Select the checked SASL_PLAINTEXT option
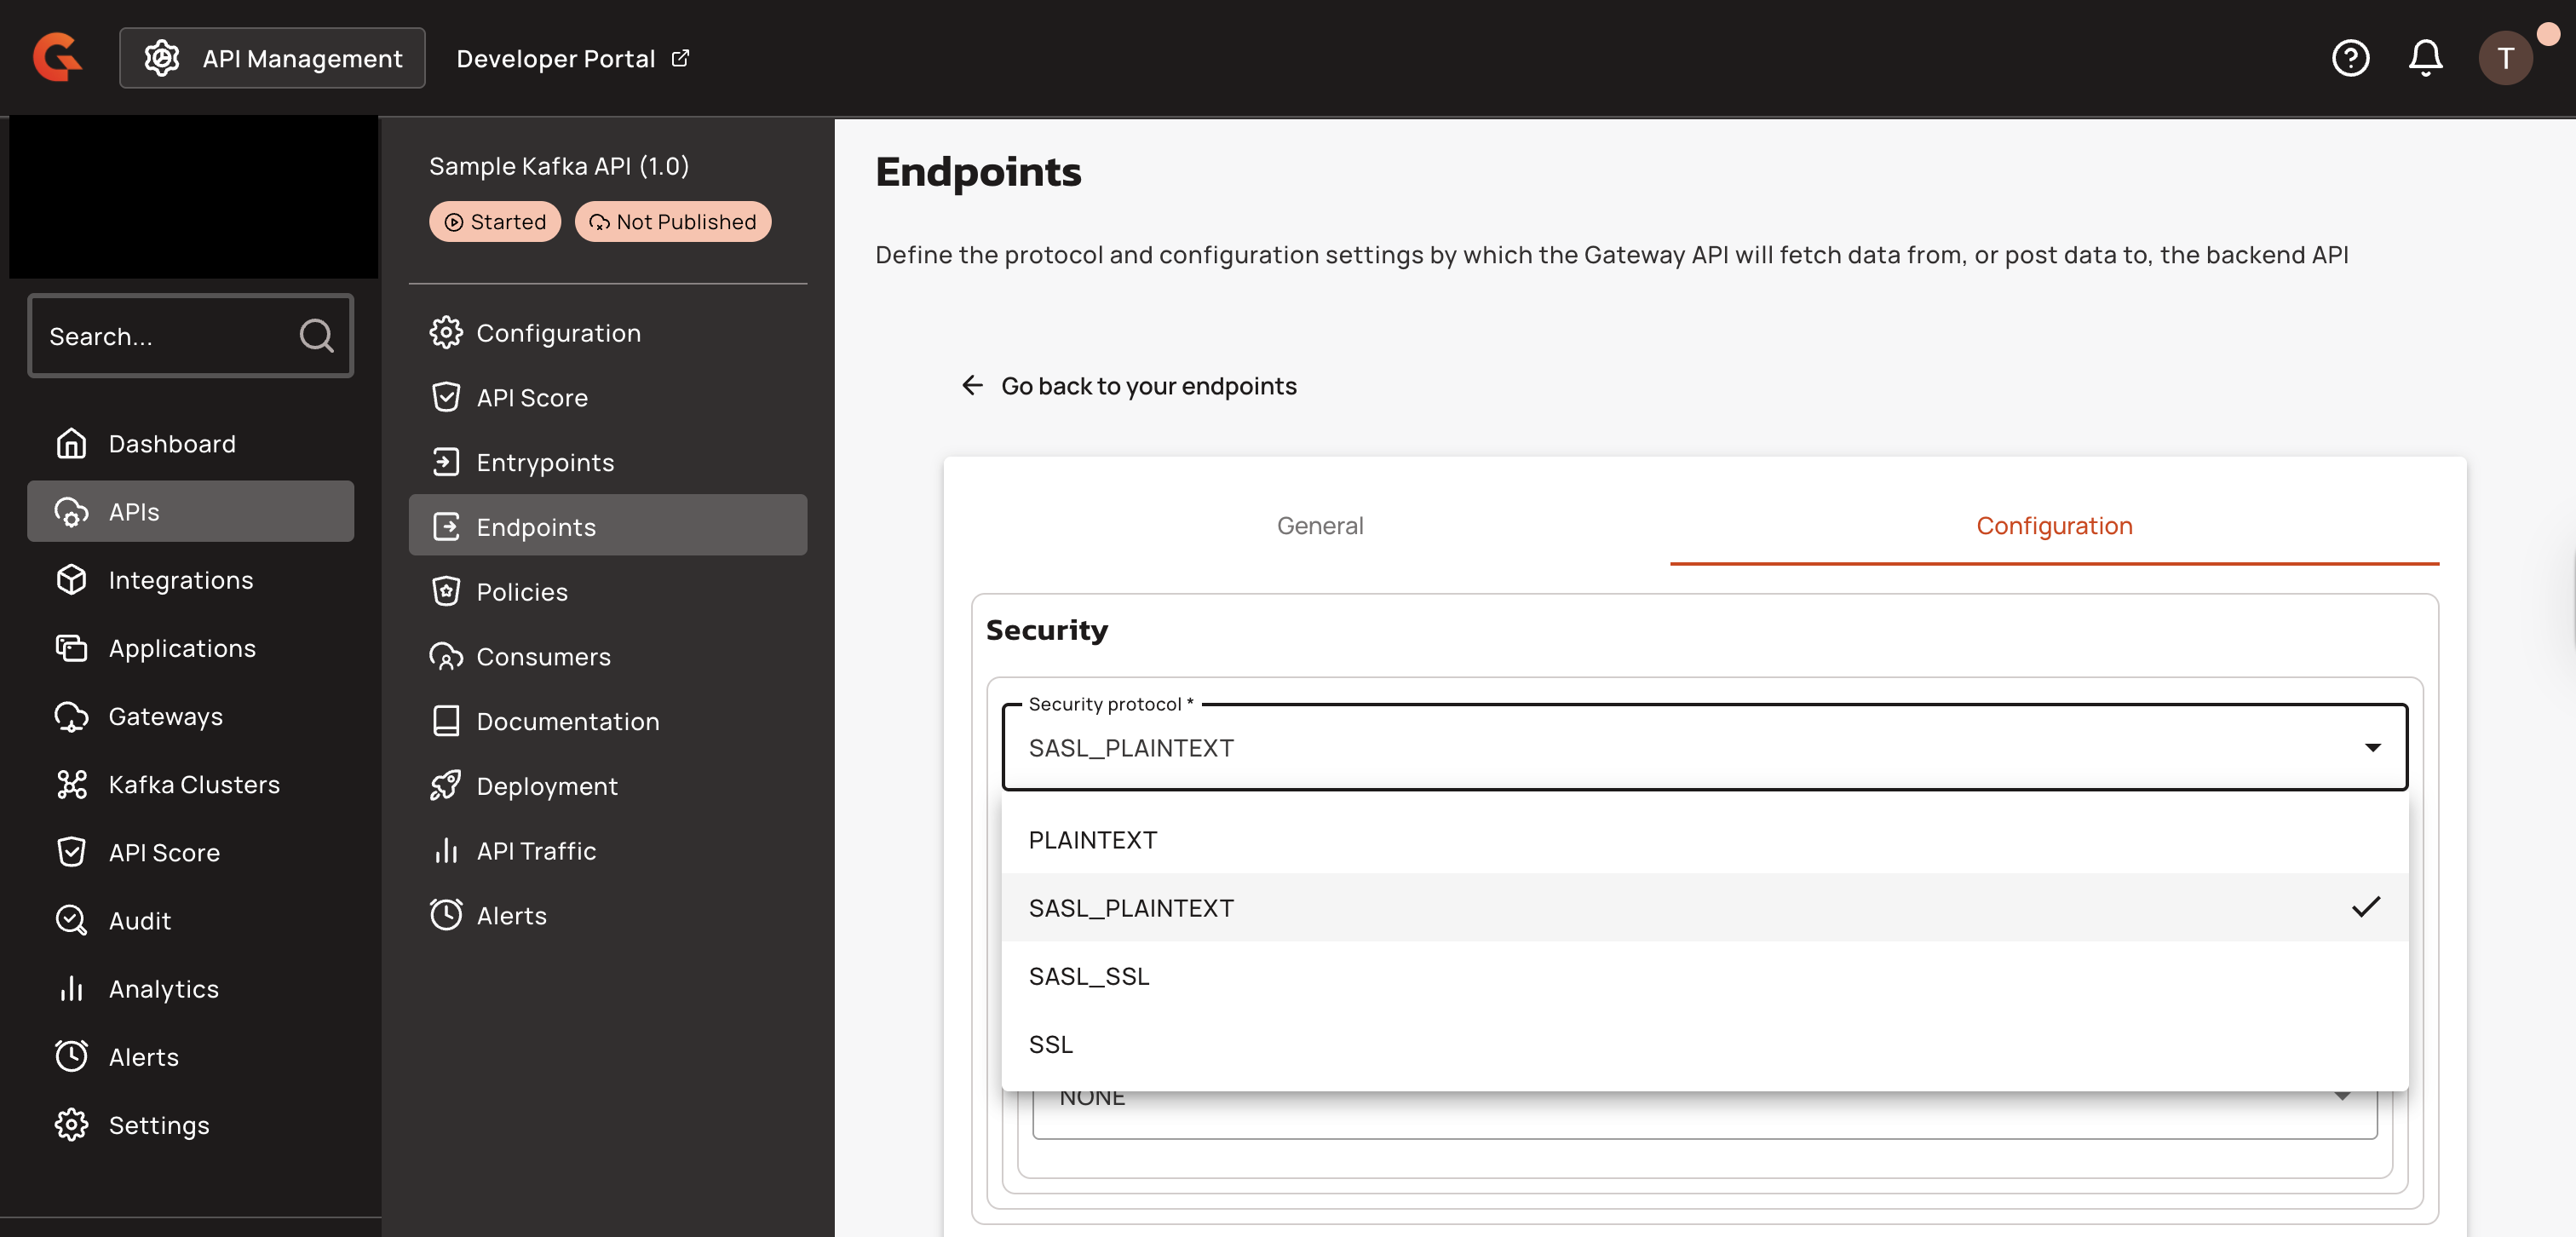Screen dimensions: 2576x1237 (1130, 908)
